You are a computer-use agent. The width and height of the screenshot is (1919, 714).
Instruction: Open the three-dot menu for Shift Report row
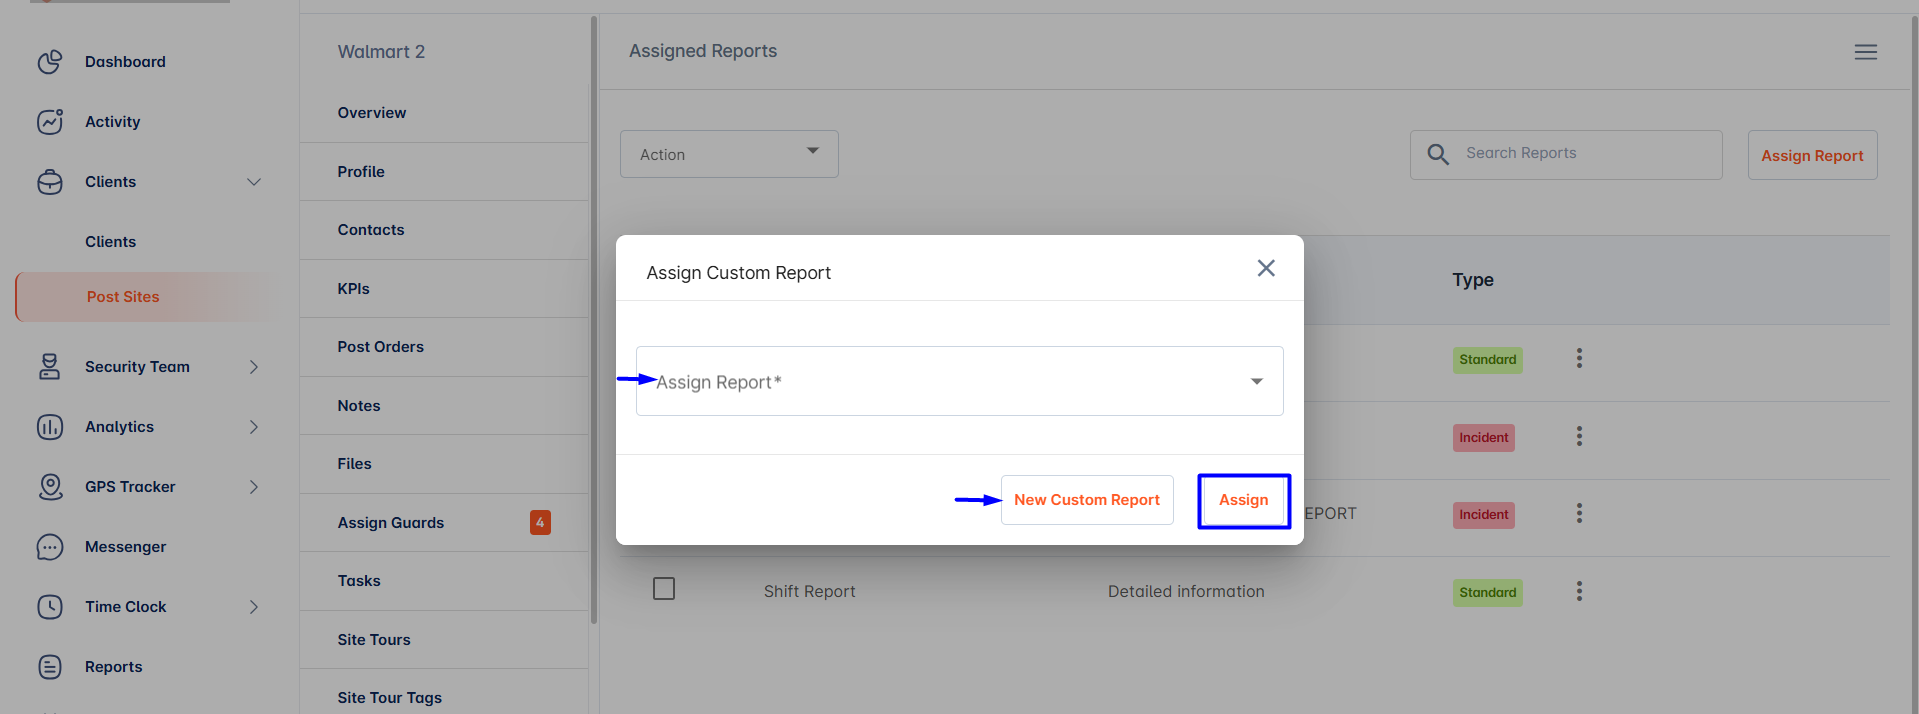[x=1579, y=591]
